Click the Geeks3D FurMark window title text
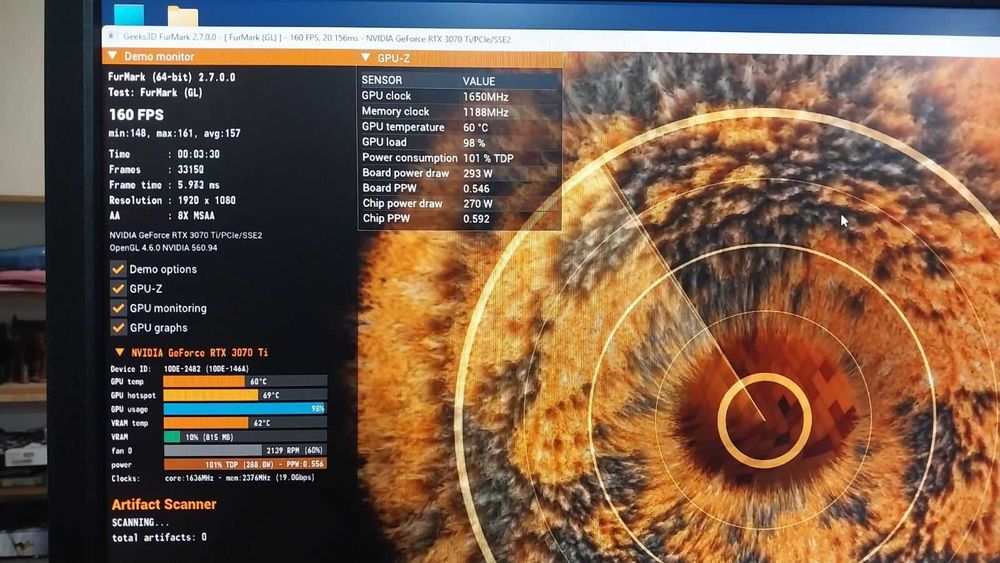 [x=317, y=38]
